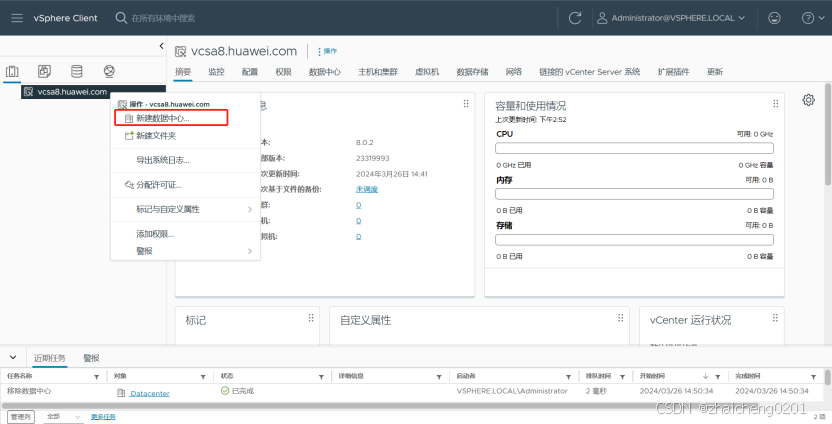Open the 虚拟机 tab
Screen dimensions: 832x424
[427, 72]
